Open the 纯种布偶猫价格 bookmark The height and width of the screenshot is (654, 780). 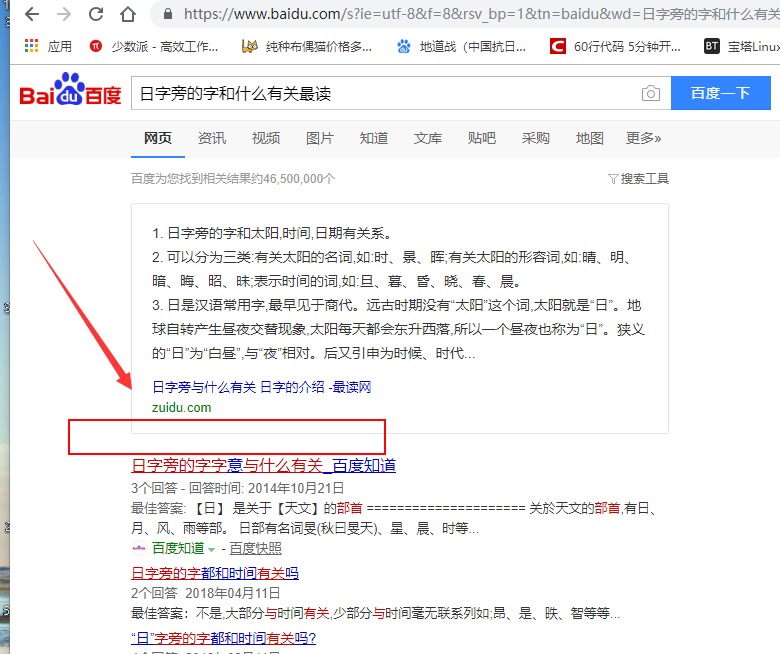(x=306, y=46)
